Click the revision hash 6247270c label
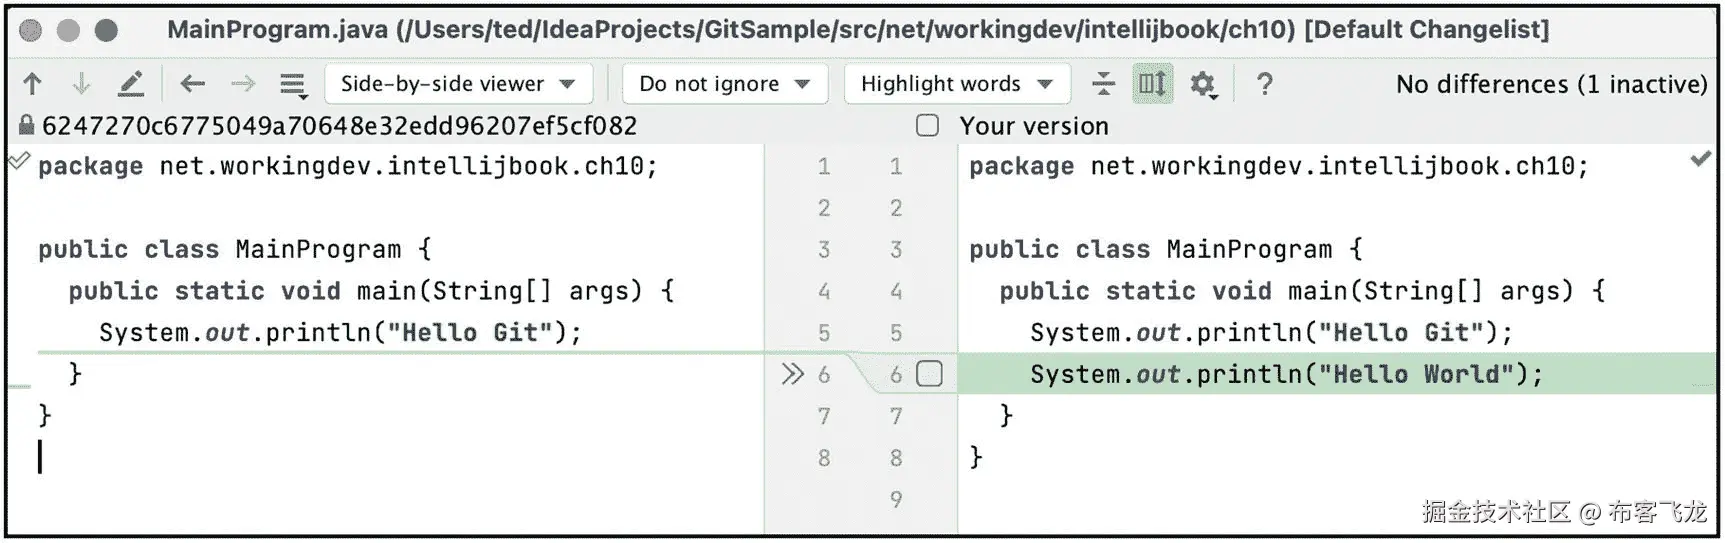Screen dimensions: 1725x543 pos(339,126)
